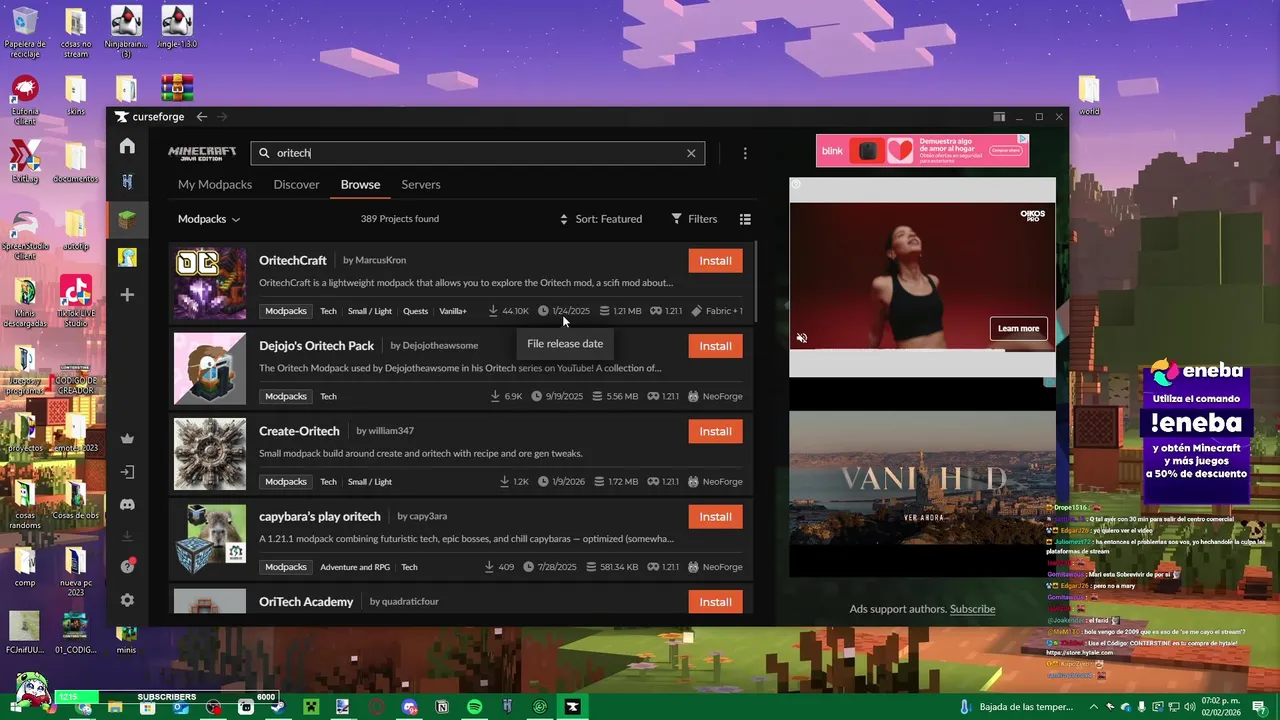The width and height of the screenshot is (1280, 720).
Task: Open author capy3ara's profile
Action: [428, 517]
